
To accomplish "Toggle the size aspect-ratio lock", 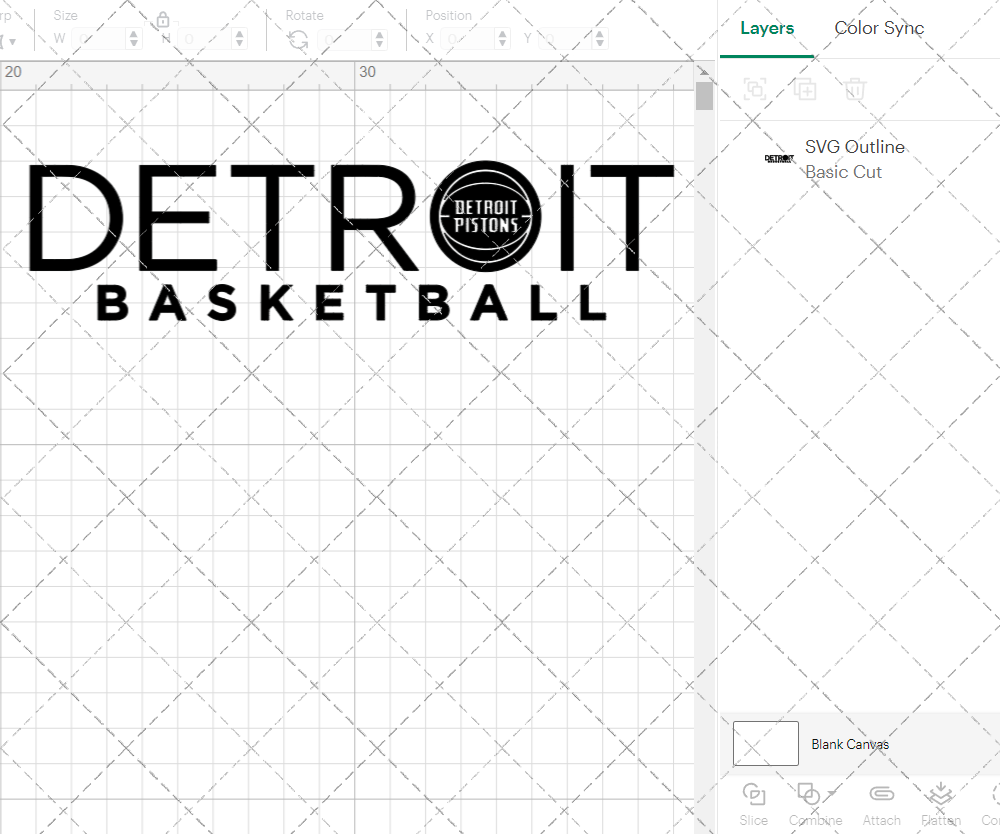I will point(162,19).
